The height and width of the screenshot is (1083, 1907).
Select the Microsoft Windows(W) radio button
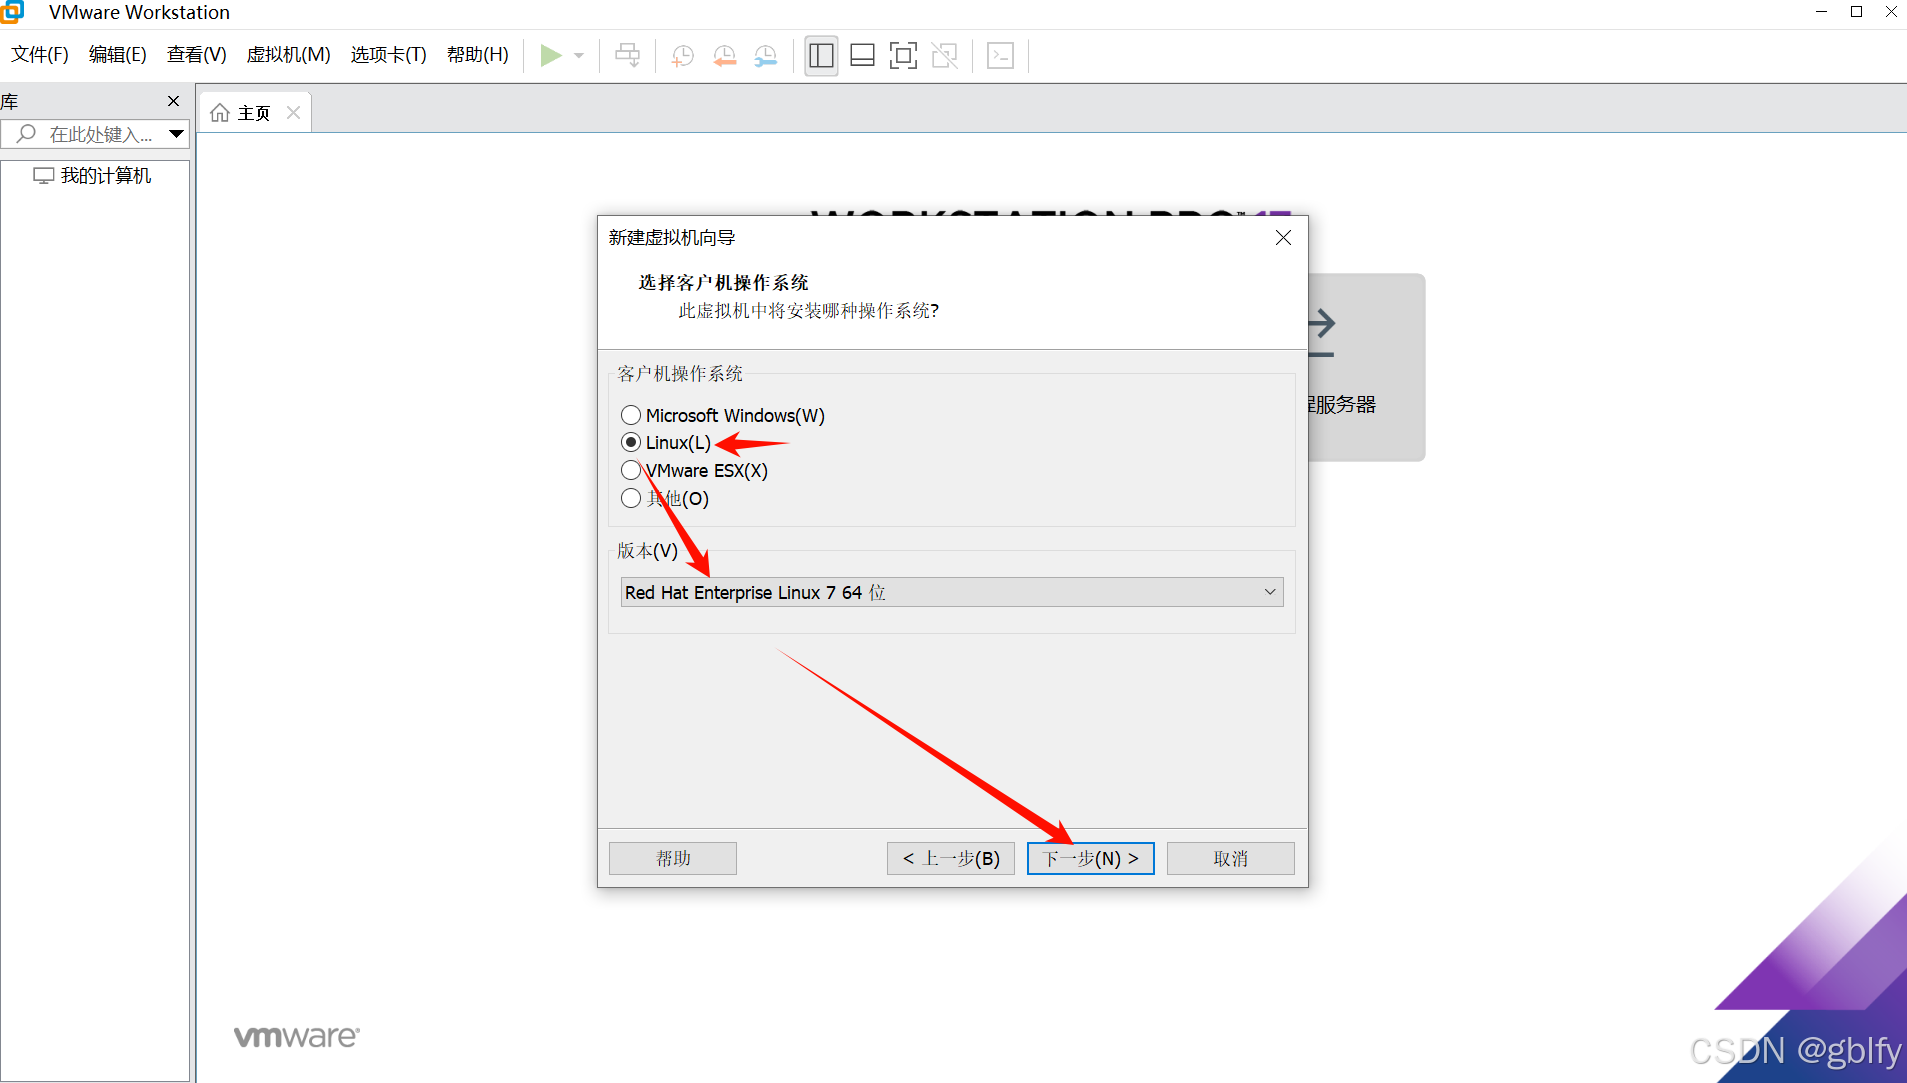tap(630, 415)
